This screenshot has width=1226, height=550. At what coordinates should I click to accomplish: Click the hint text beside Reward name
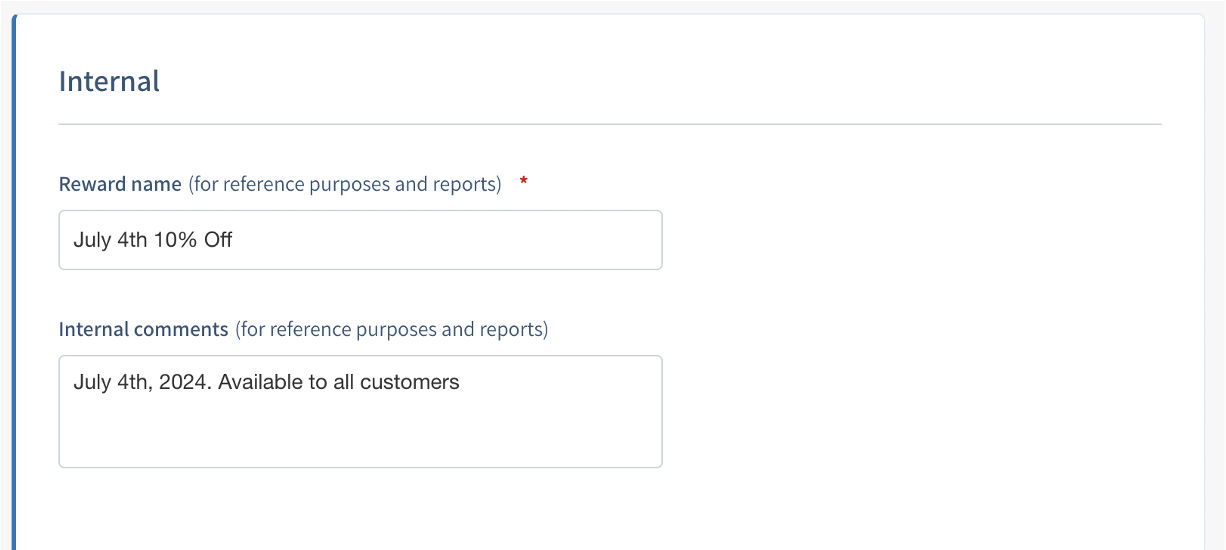[345, 185]
